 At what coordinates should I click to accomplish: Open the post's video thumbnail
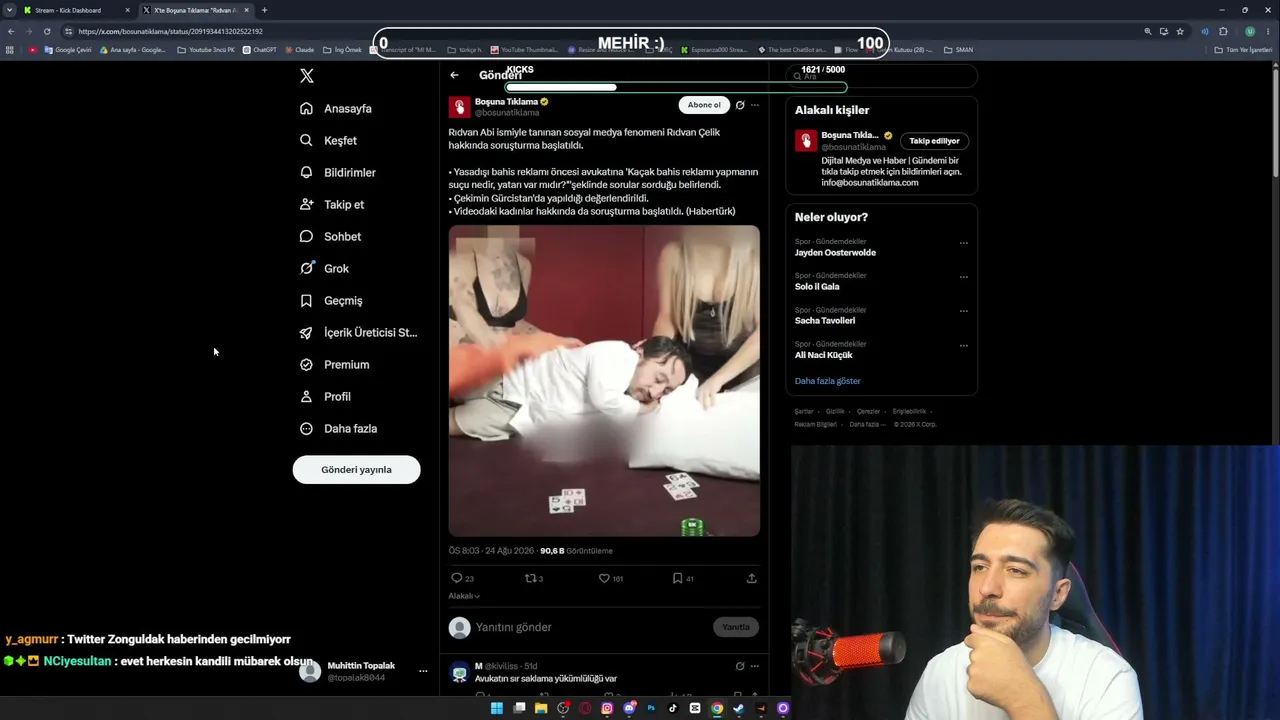(604, 381)
